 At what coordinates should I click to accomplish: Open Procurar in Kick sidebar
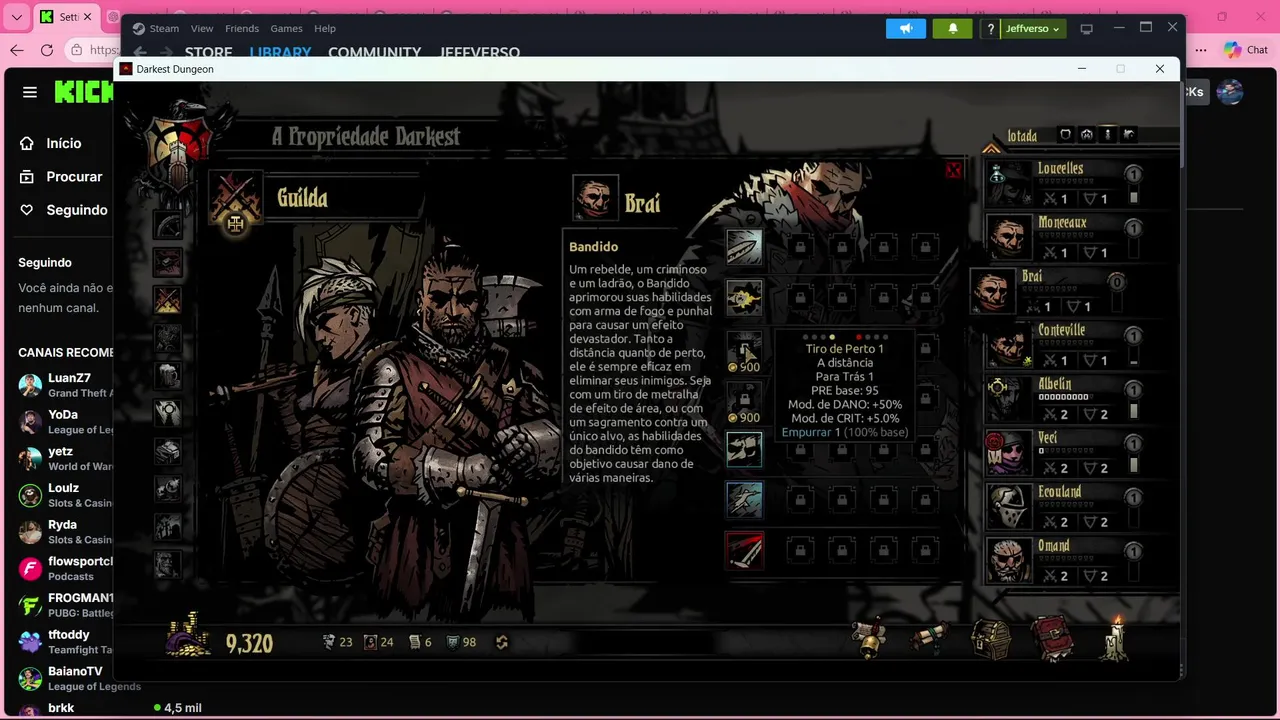(74, 176)
